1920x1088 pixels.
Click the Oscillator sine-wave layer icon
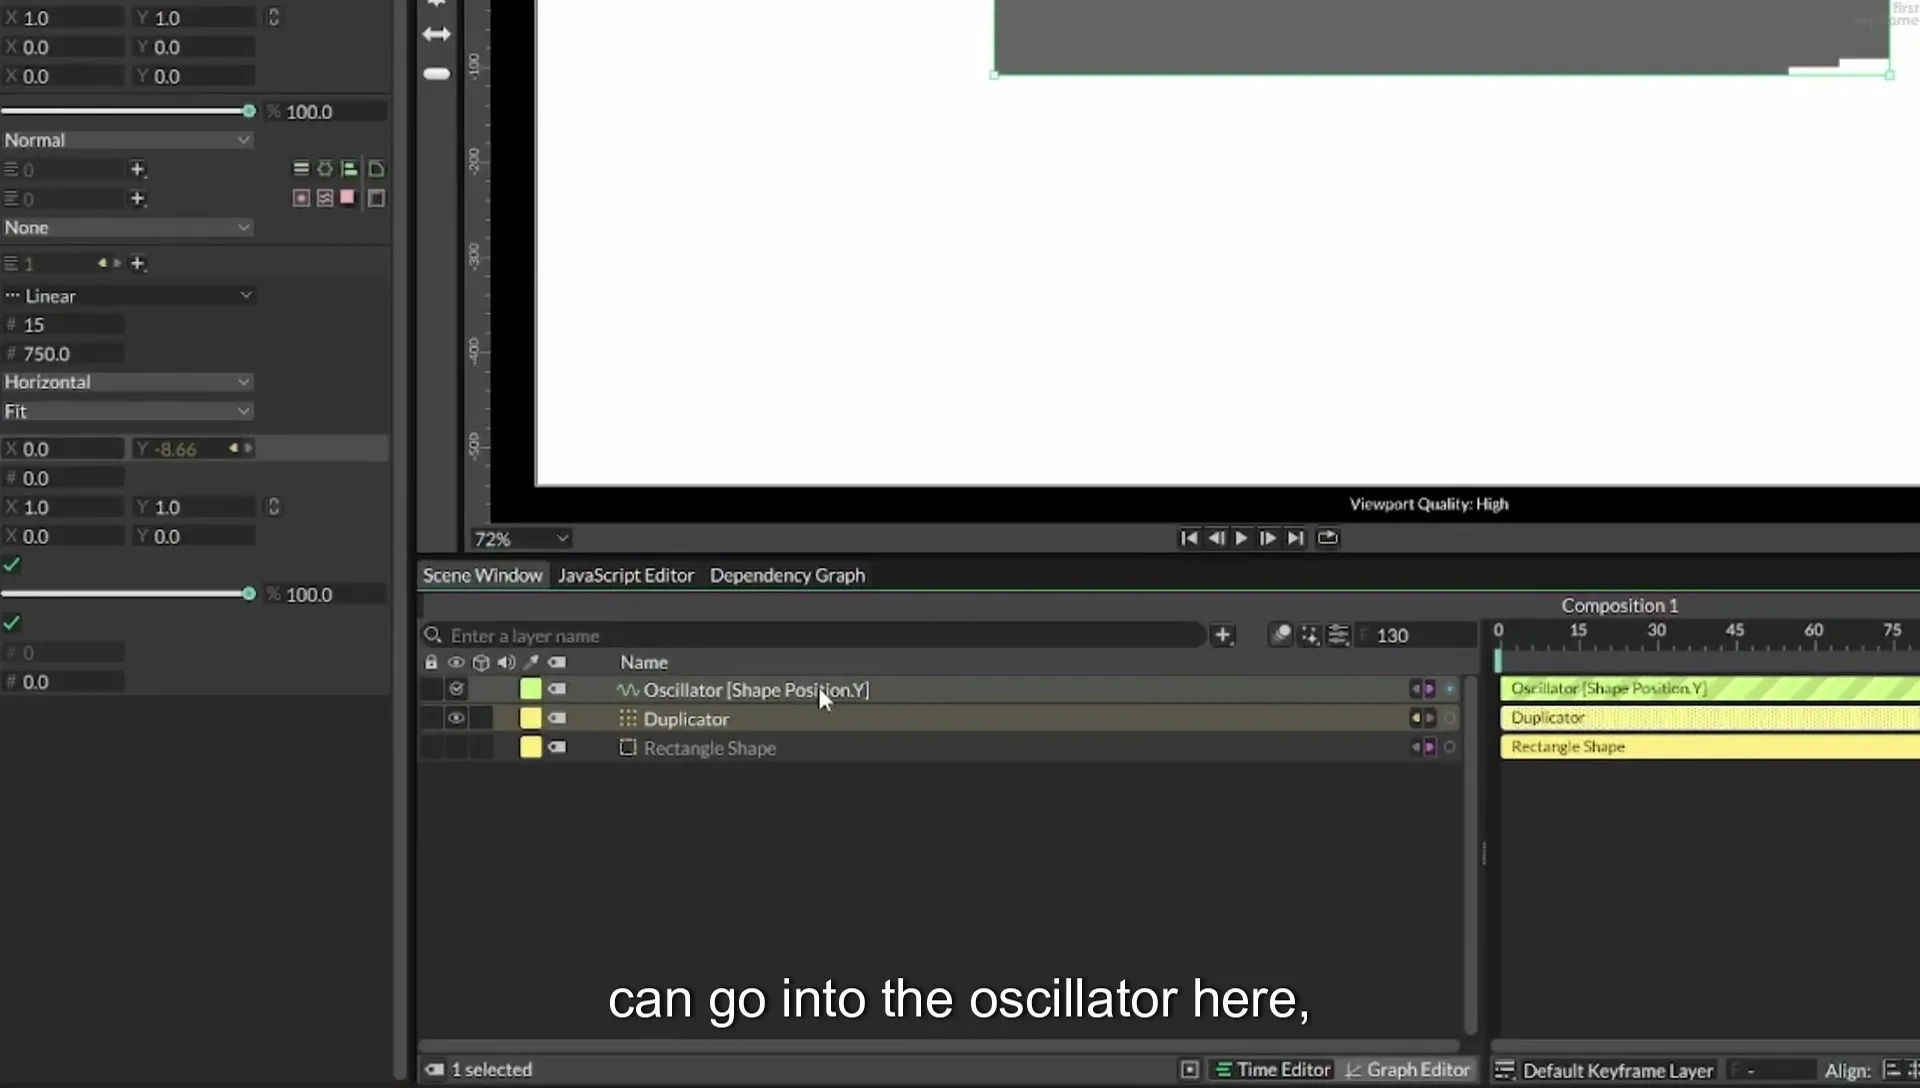point(628,690)
